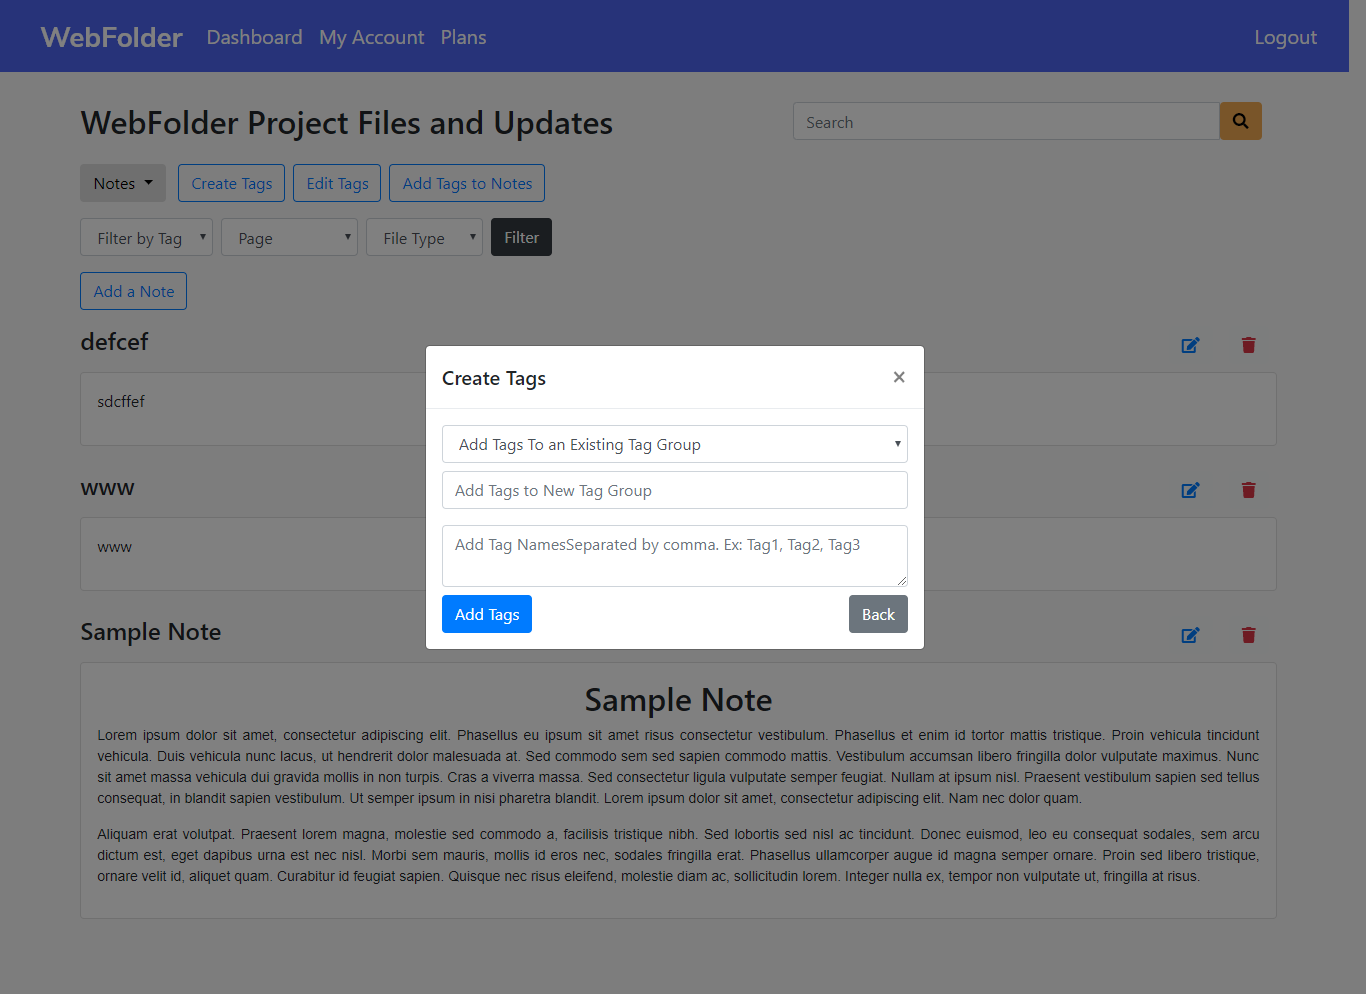
Task: Click the defcef note title
Action: coord(114,342)
